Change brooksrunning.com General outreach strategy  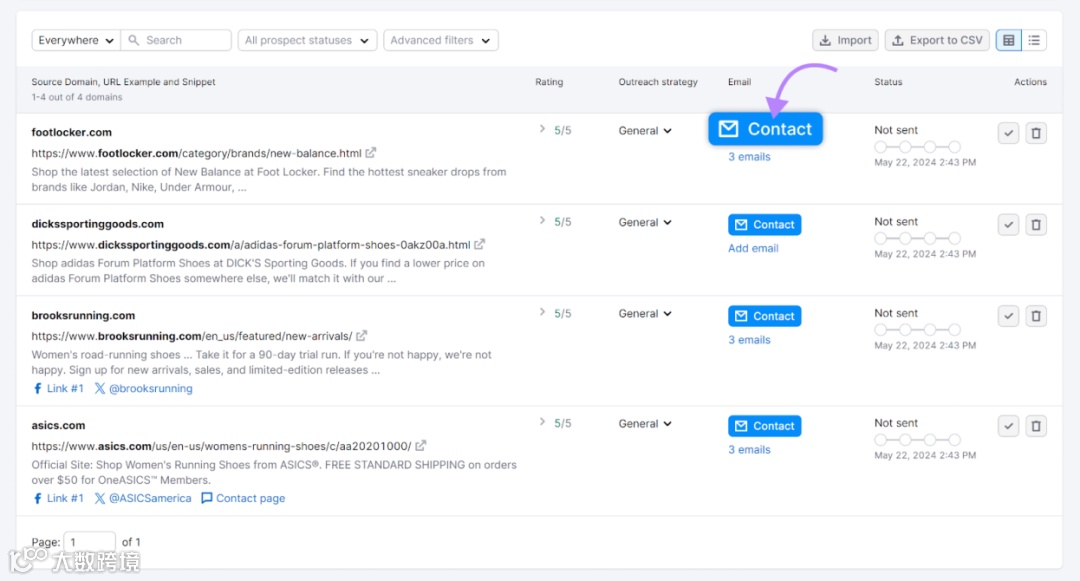(645, 314)
